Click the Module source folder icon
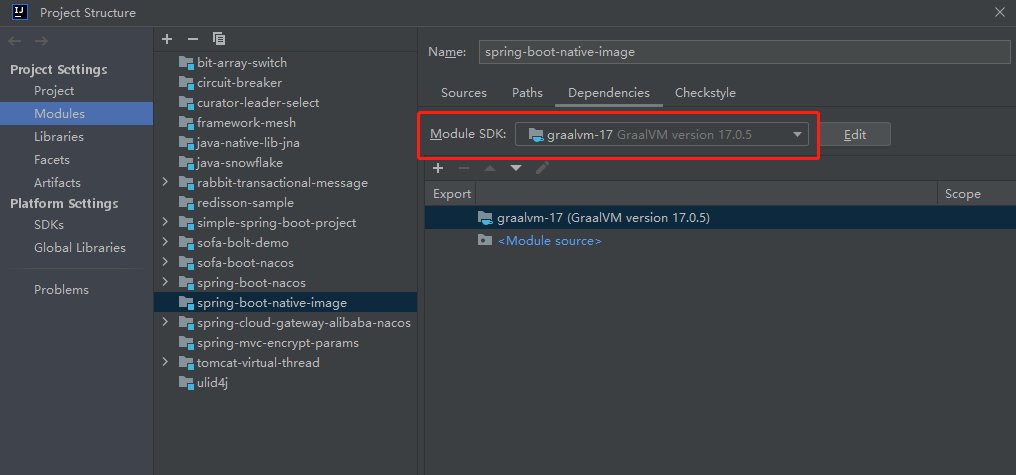 point(485,240)
